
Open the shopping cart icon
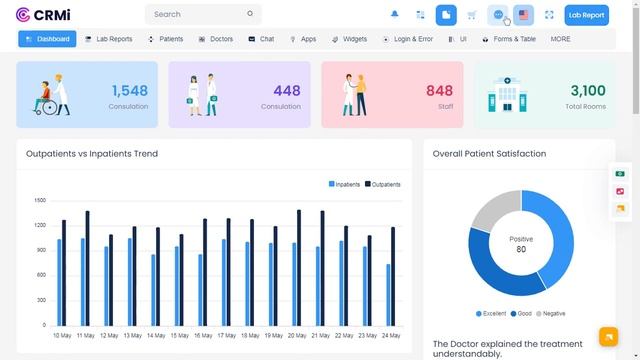[x=472, y=15]
